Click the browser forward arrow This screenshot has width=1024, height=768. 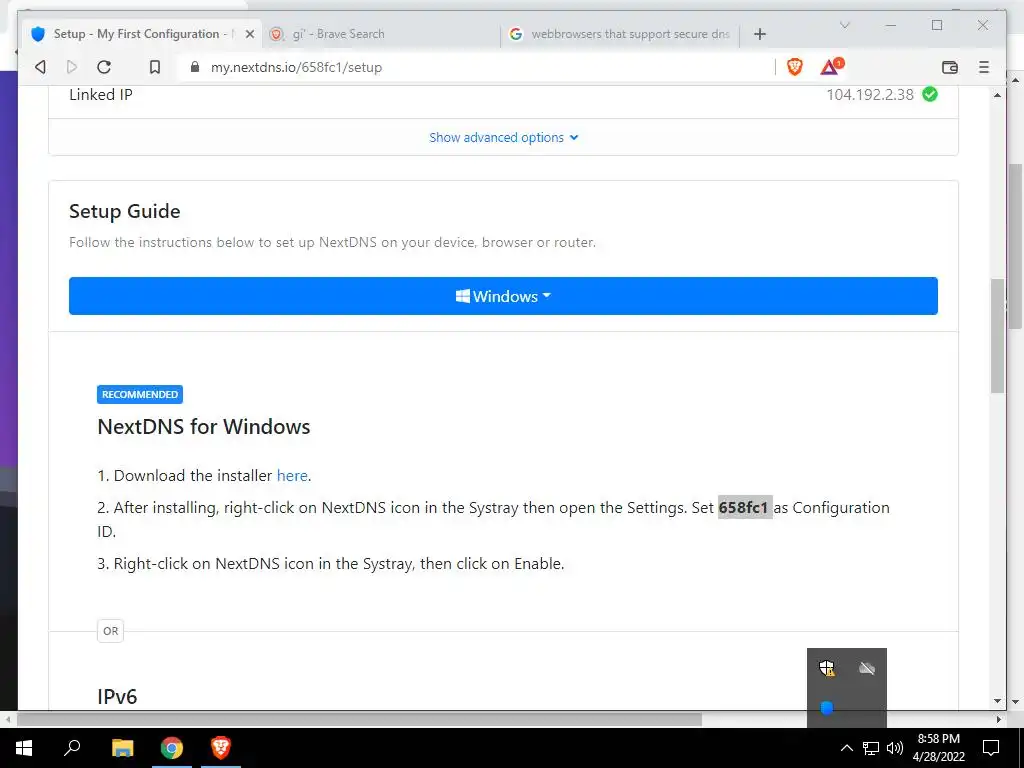(x=72, y=67)
